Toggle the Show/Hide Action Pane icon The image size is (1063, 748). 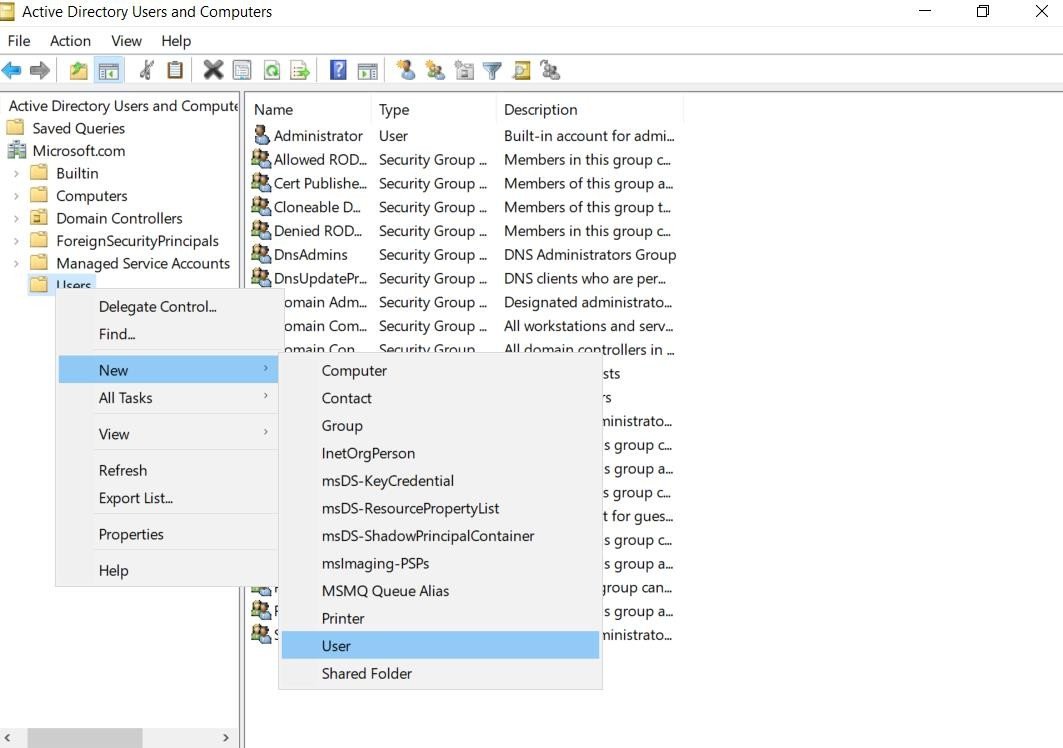(x=367, y=70)
